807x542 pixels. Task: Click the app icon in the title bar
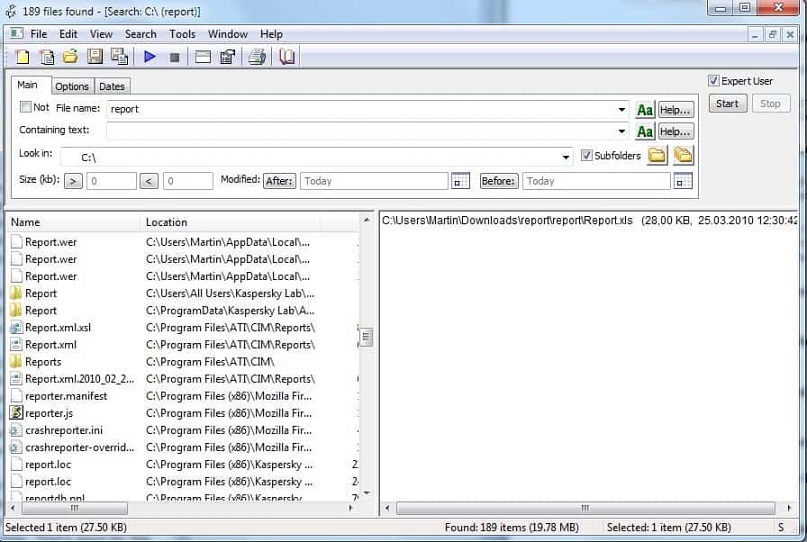[10, 11]
